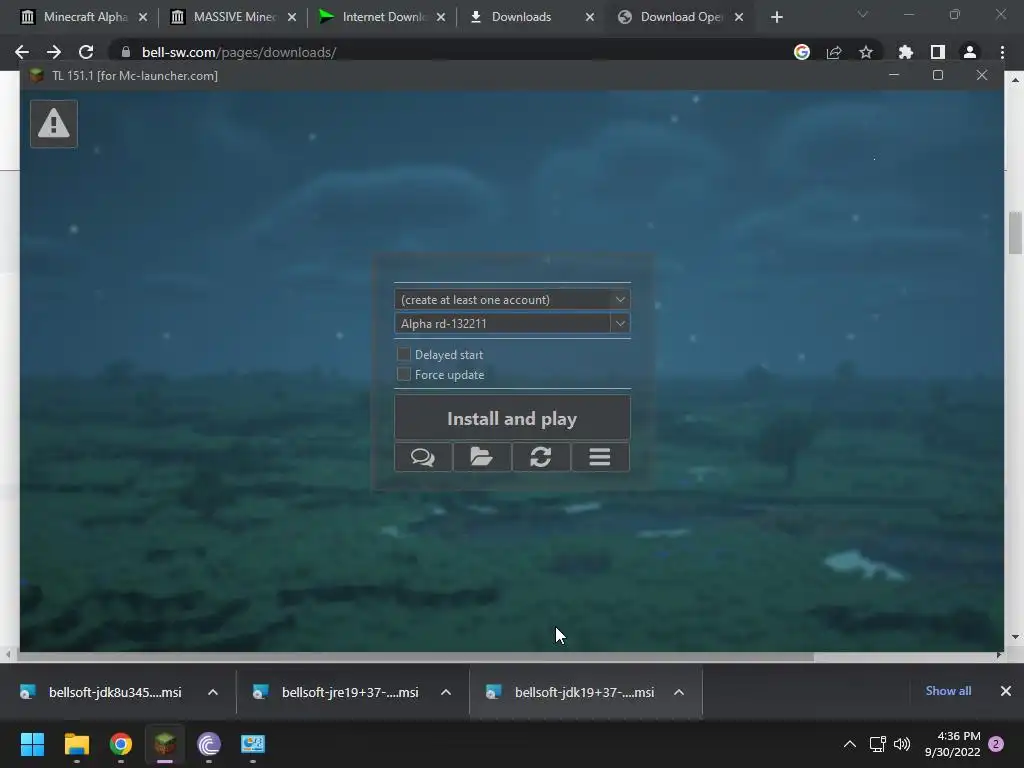Close the Download OpenJDK tab

coord(739,17)
